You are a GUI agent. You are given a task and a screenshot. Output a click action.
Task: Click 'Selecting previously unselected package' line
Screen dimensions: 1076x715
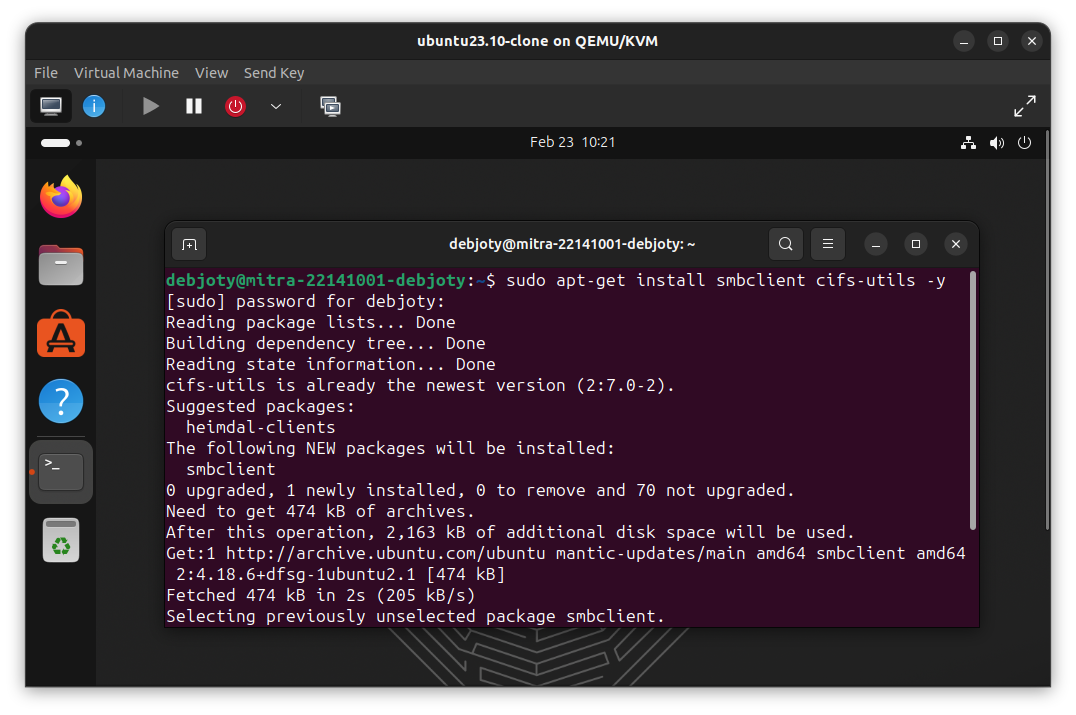[415, 616]
